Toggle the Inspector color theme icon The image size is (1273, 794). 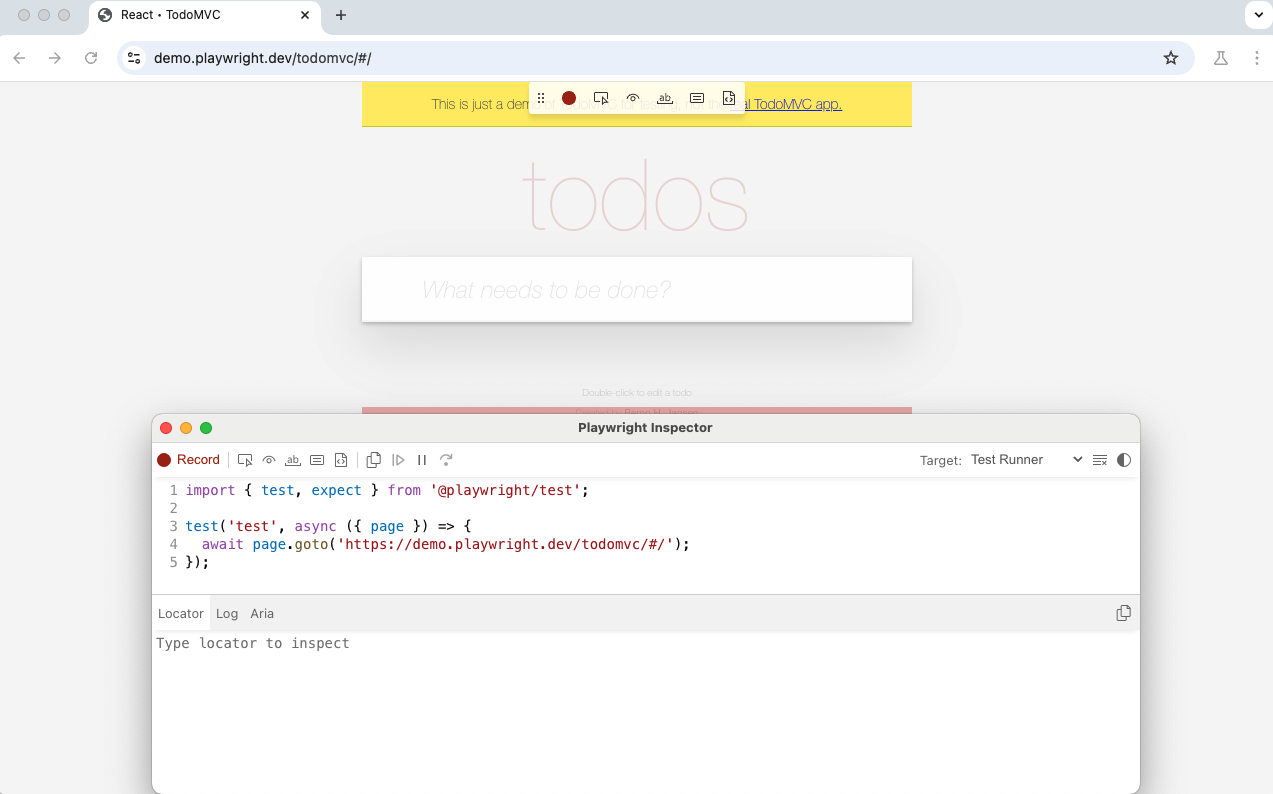pos(1124,460)
